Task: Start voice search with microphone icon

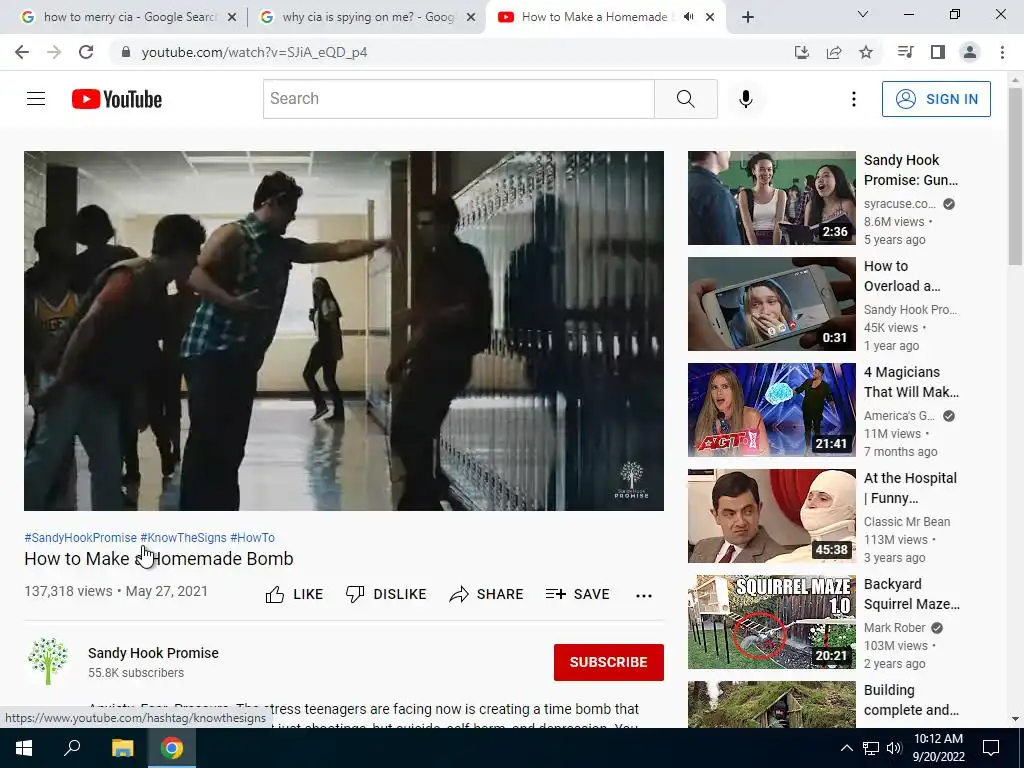Action: [746, 99]
